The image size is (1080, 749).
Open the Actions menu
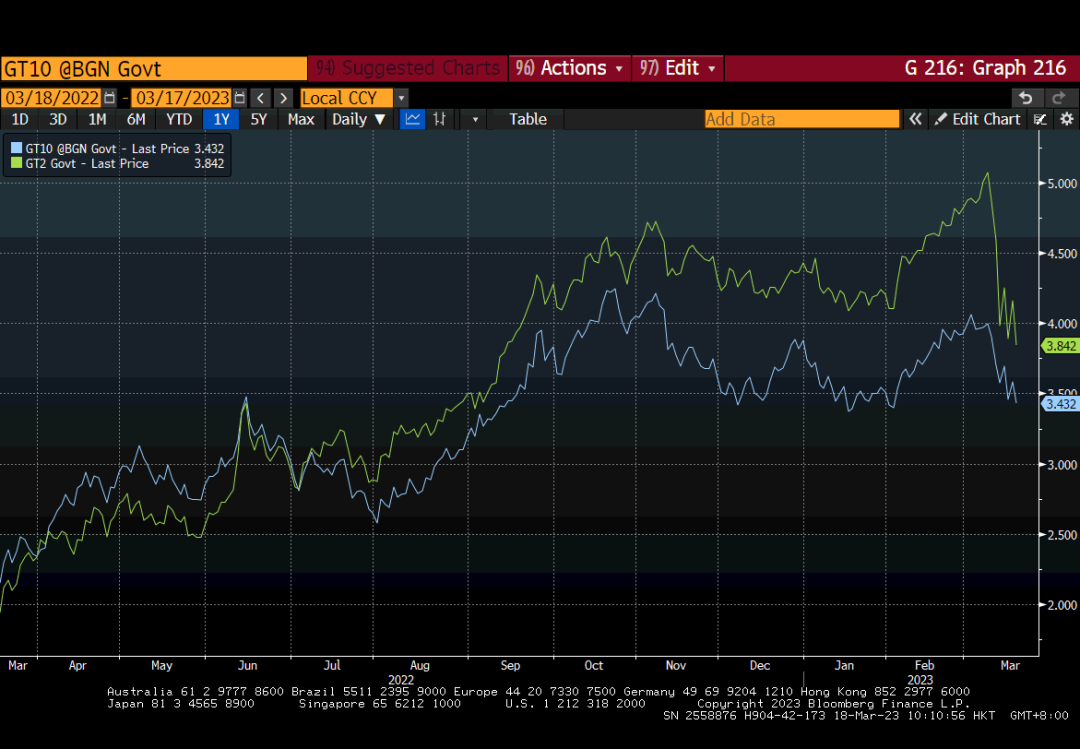pos(570,68)
